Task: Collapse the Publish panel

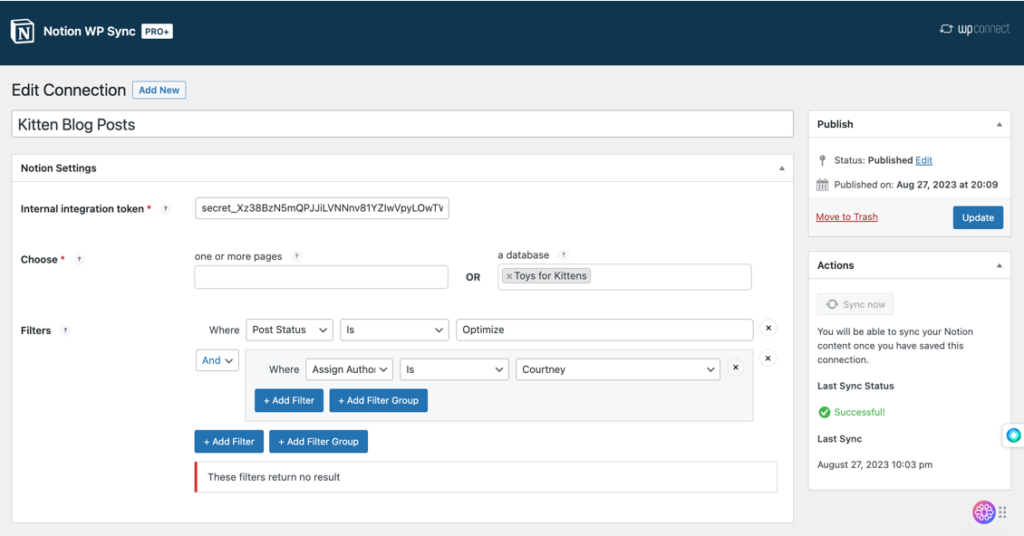Action: [998, 124]
